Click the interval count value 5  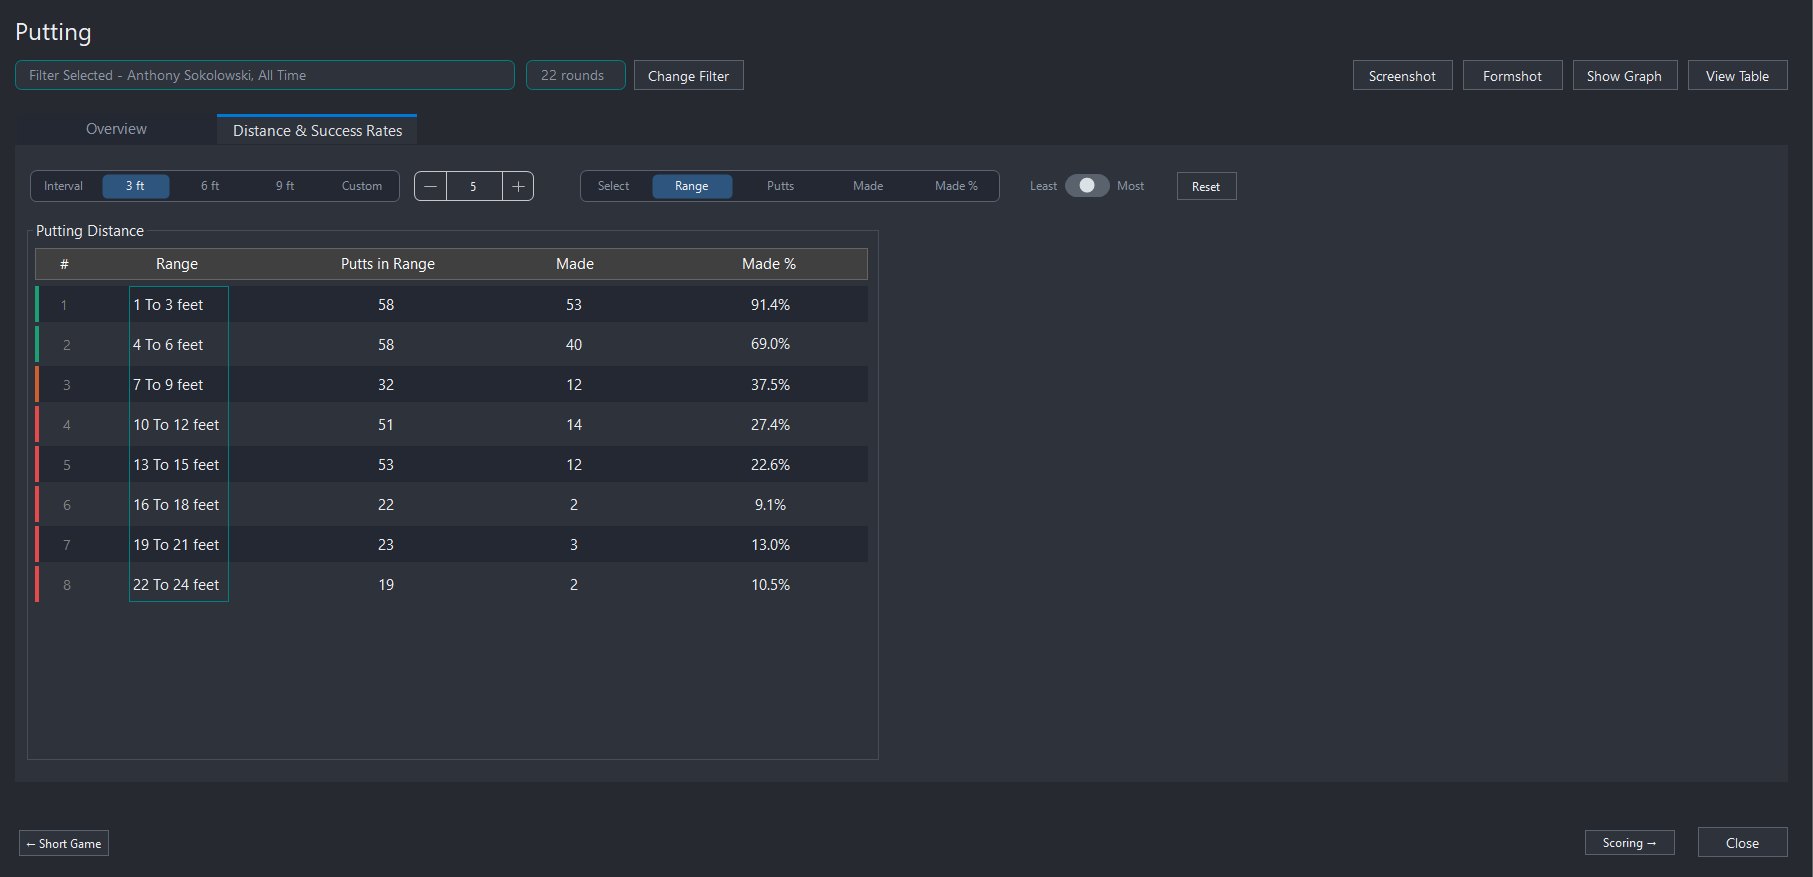[x=474, y=186]
